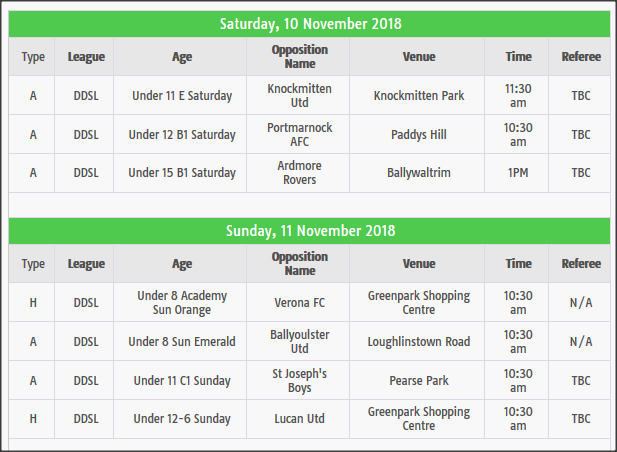Click Under 12-6 Sunday age cell

point(180,419)
